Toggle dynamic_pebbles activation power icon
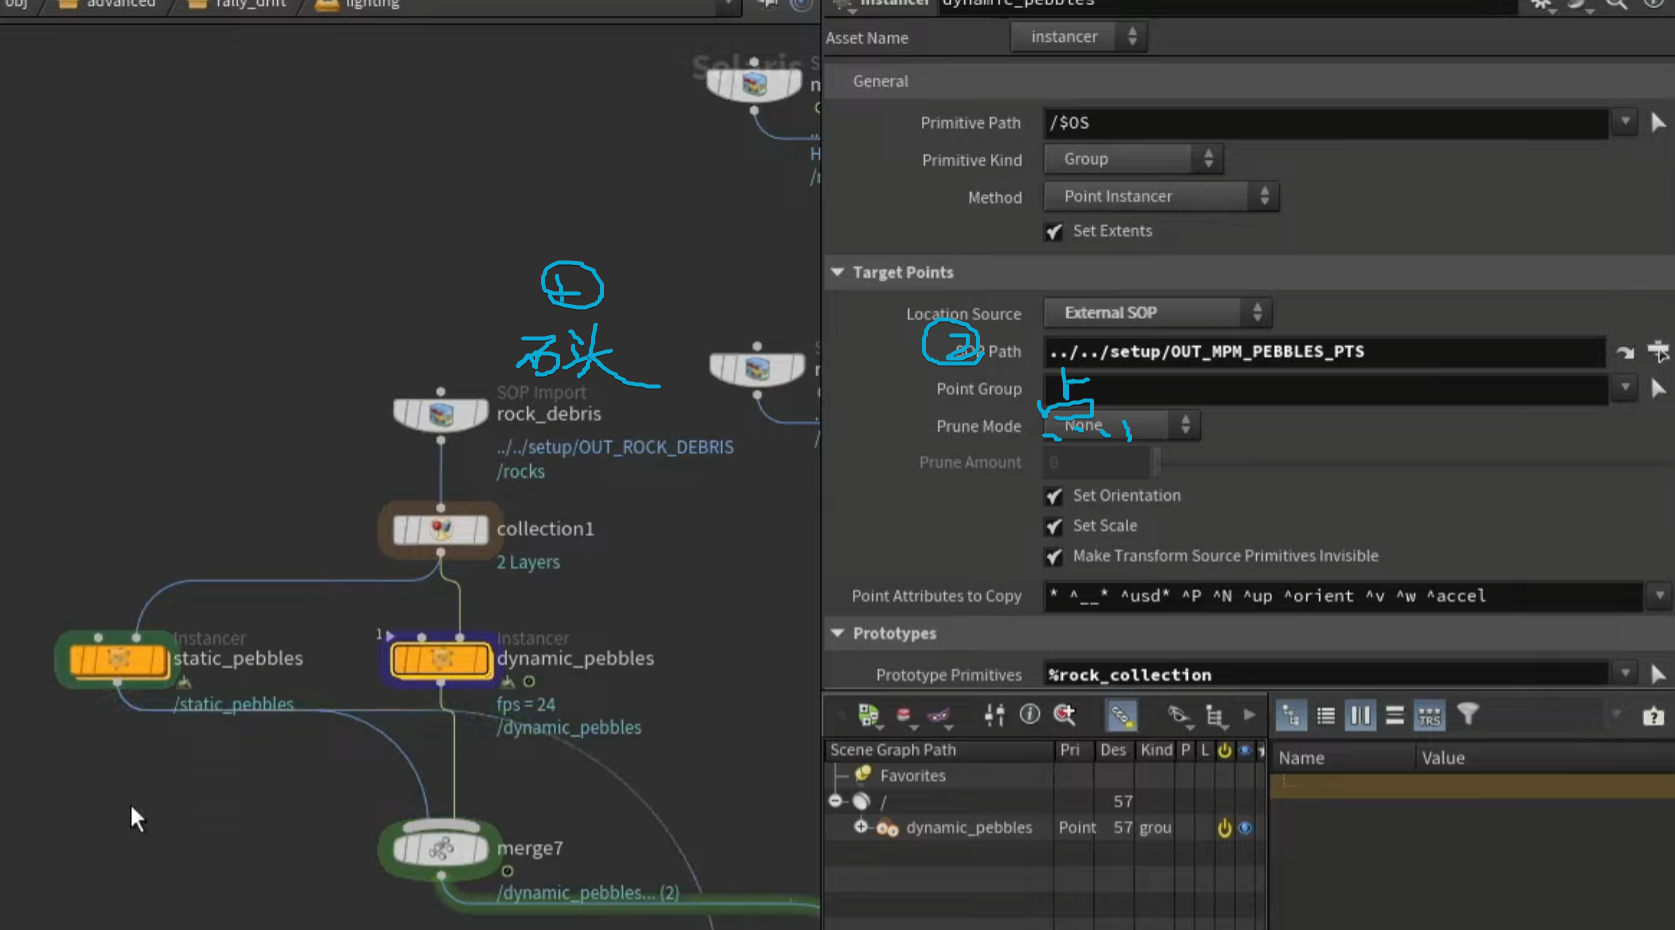1675x930 pixels. [1224, 828]
